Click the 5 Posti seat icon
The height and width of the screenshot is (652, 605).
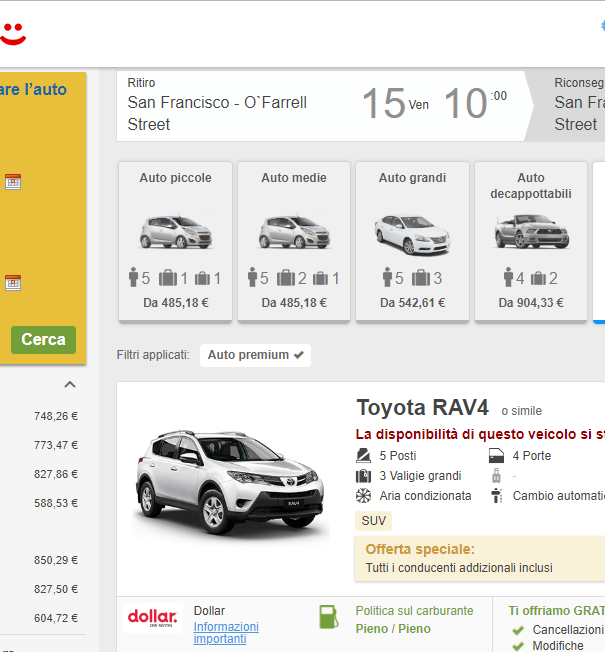click(x=363, y=456)
